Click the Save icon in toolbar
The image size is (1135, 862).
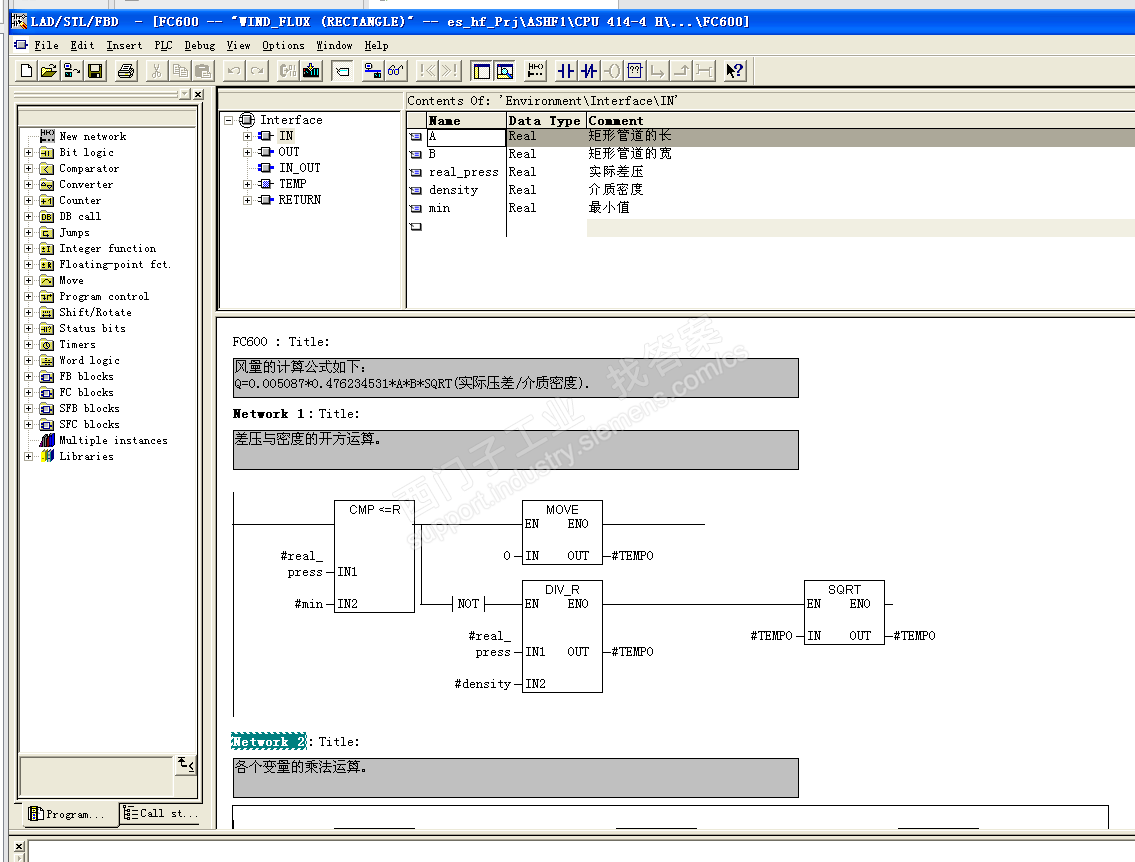[95, 71]
